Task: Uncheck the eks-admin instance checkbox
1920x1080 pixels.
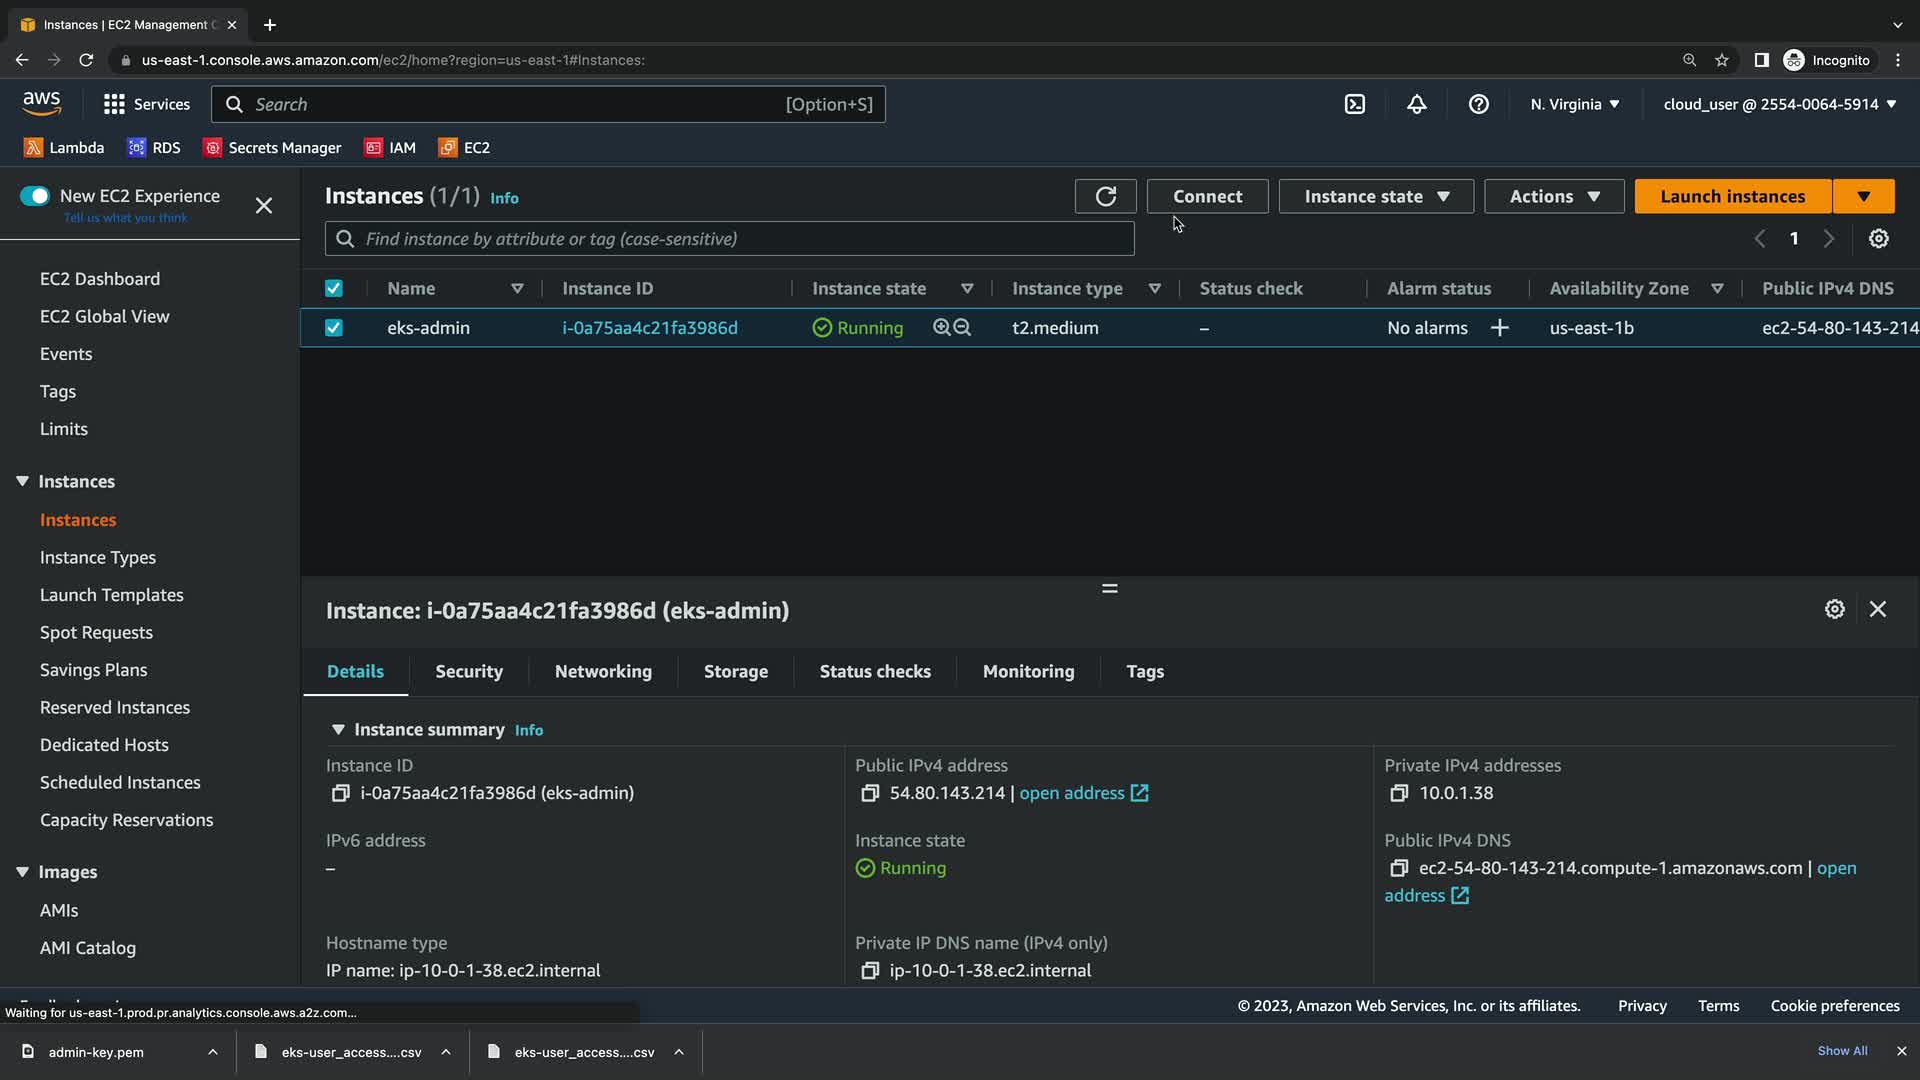Action: [334, 328]
